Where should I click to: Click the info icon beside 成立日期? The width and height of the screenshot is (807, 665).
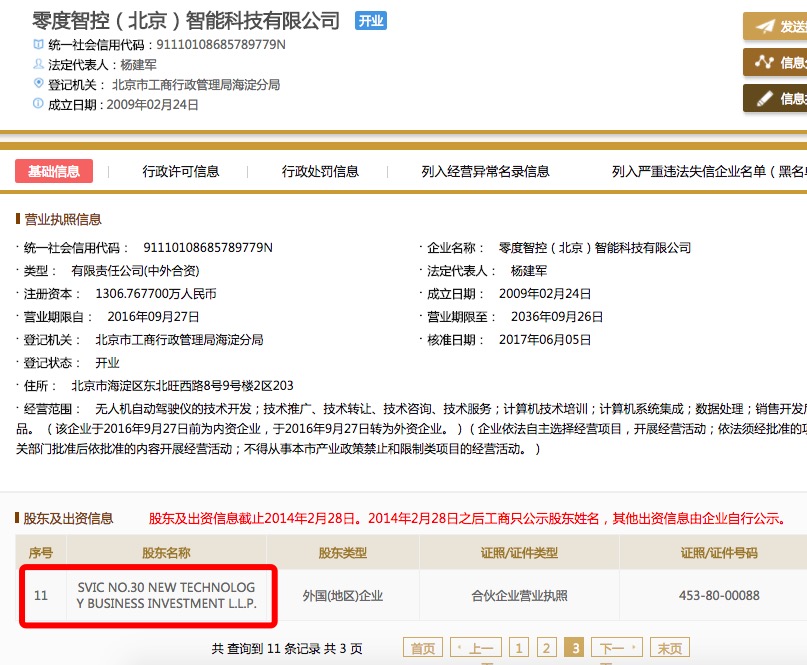pyautogui.click(x=38, y=103)
